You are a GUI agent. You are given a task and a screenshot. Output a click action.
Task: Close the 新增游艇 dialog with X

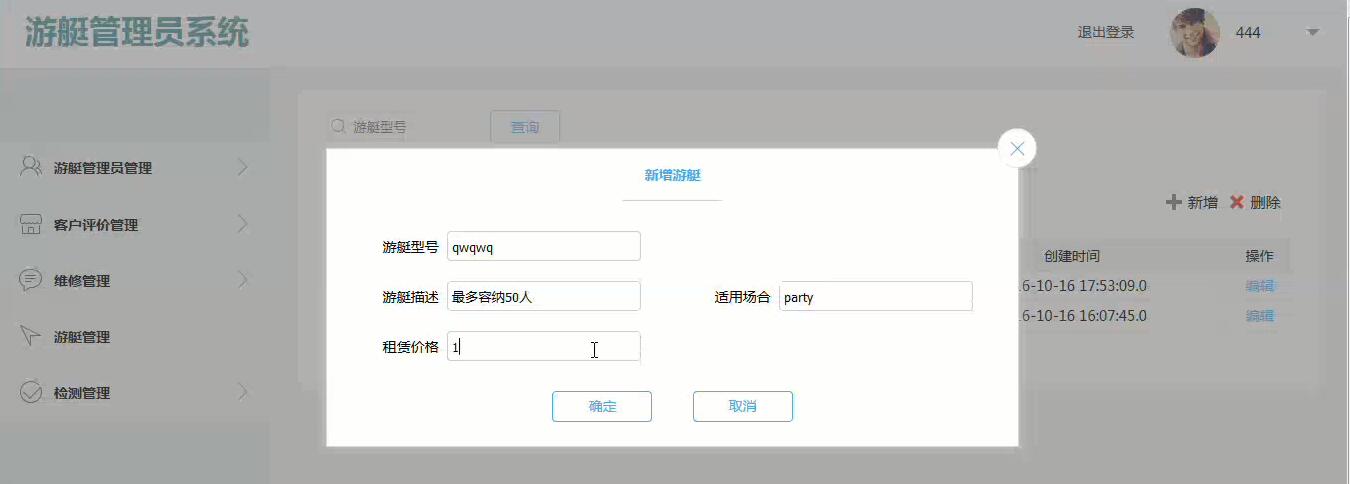click(x=1017, y=149)
